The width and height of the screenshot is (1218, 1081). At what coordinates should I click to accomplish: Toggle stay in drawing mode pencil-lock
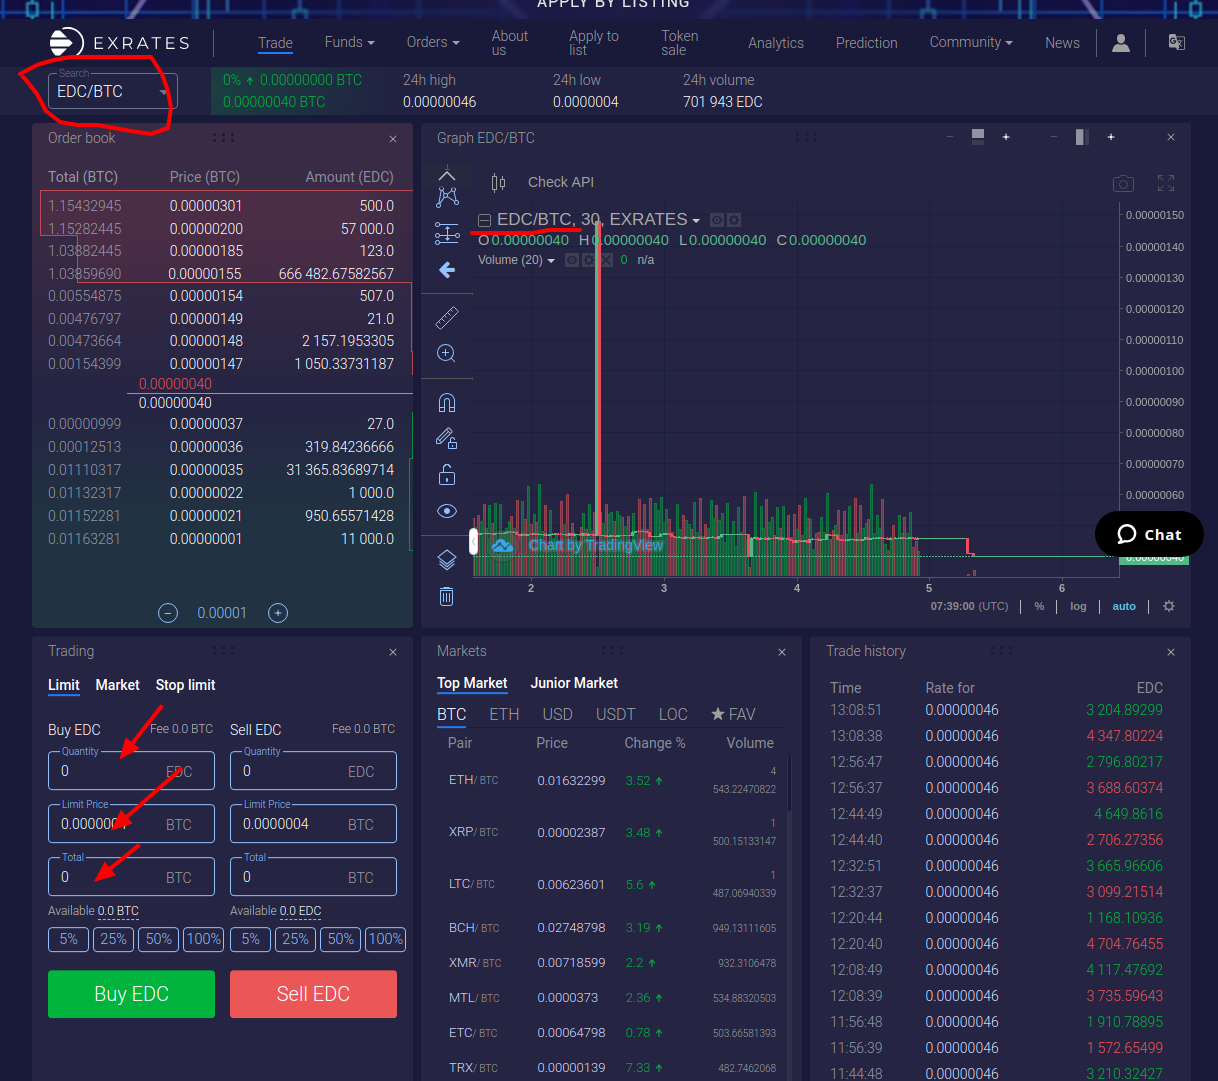click(x=447, y=438)
